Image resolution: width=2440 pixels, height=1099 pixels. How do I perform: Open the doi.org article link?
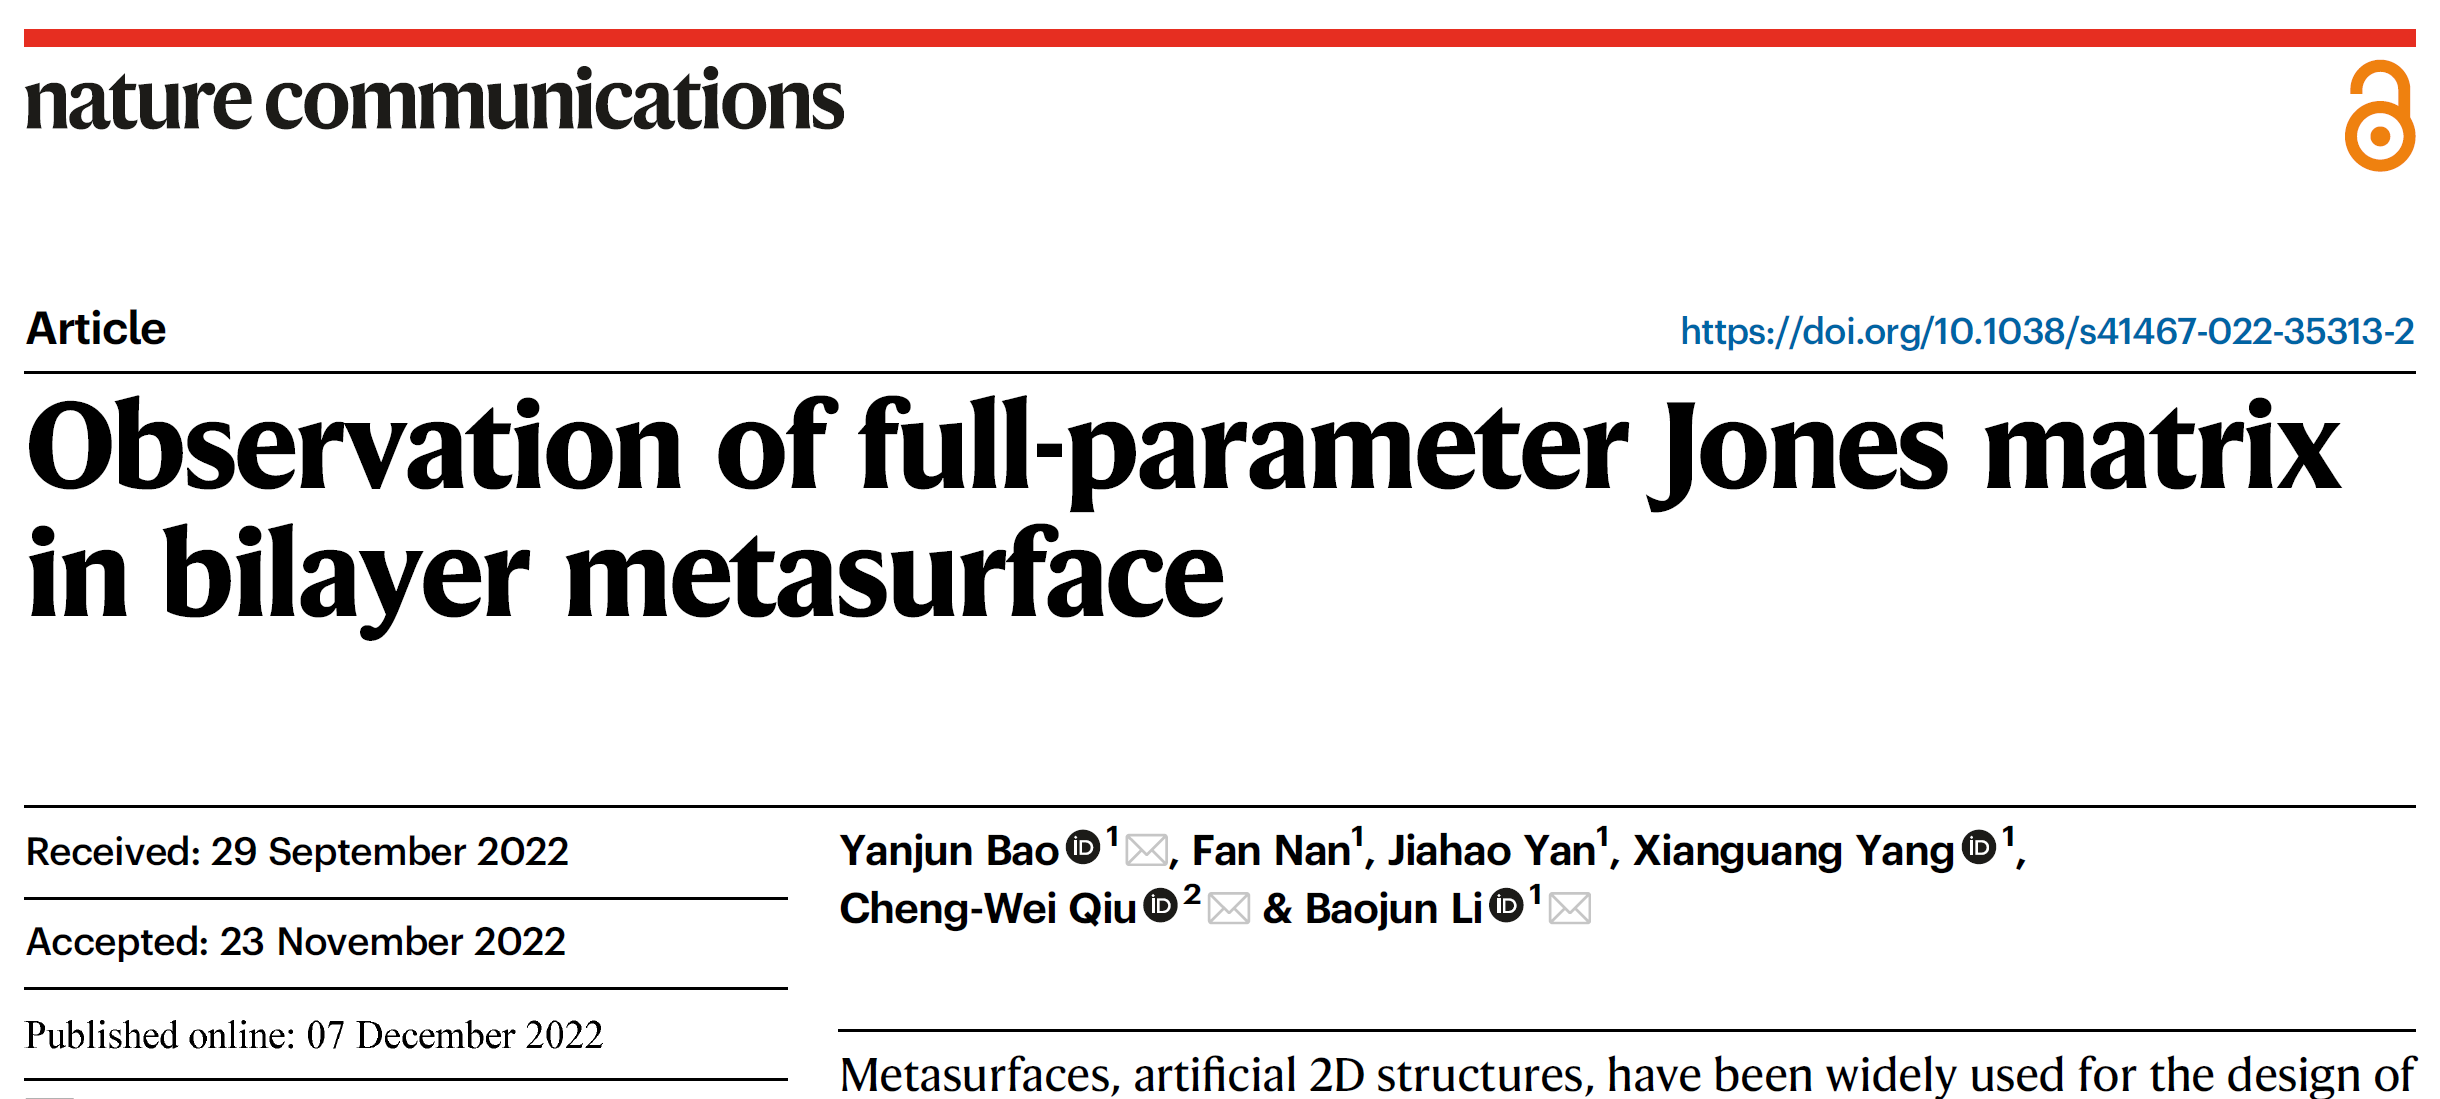2047,331
